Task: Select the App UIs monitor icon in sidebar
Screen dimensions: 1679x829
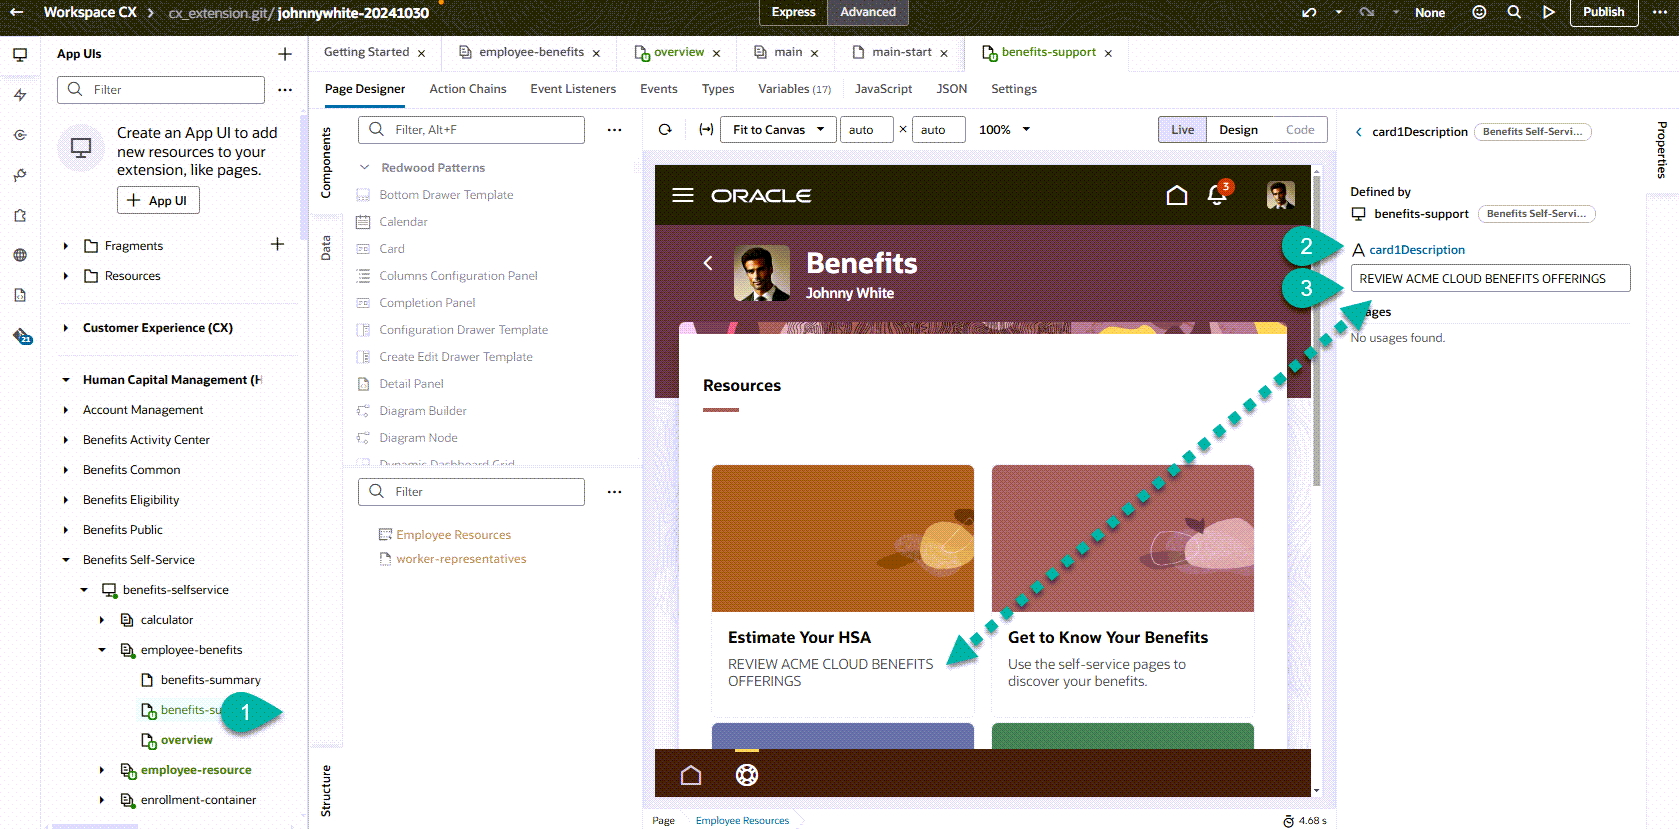Action: (x=20, y=55)
